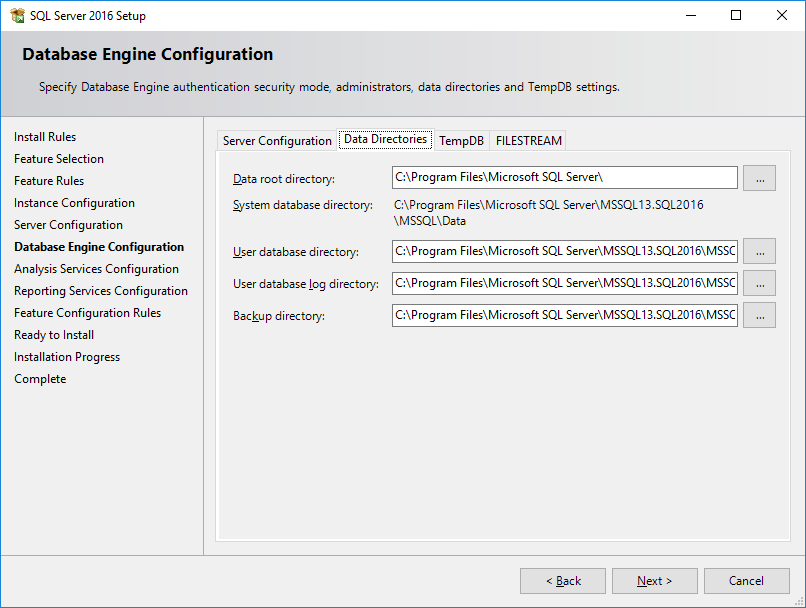
Task: Click the User database directory input field
Action: [x=564, y=251]
